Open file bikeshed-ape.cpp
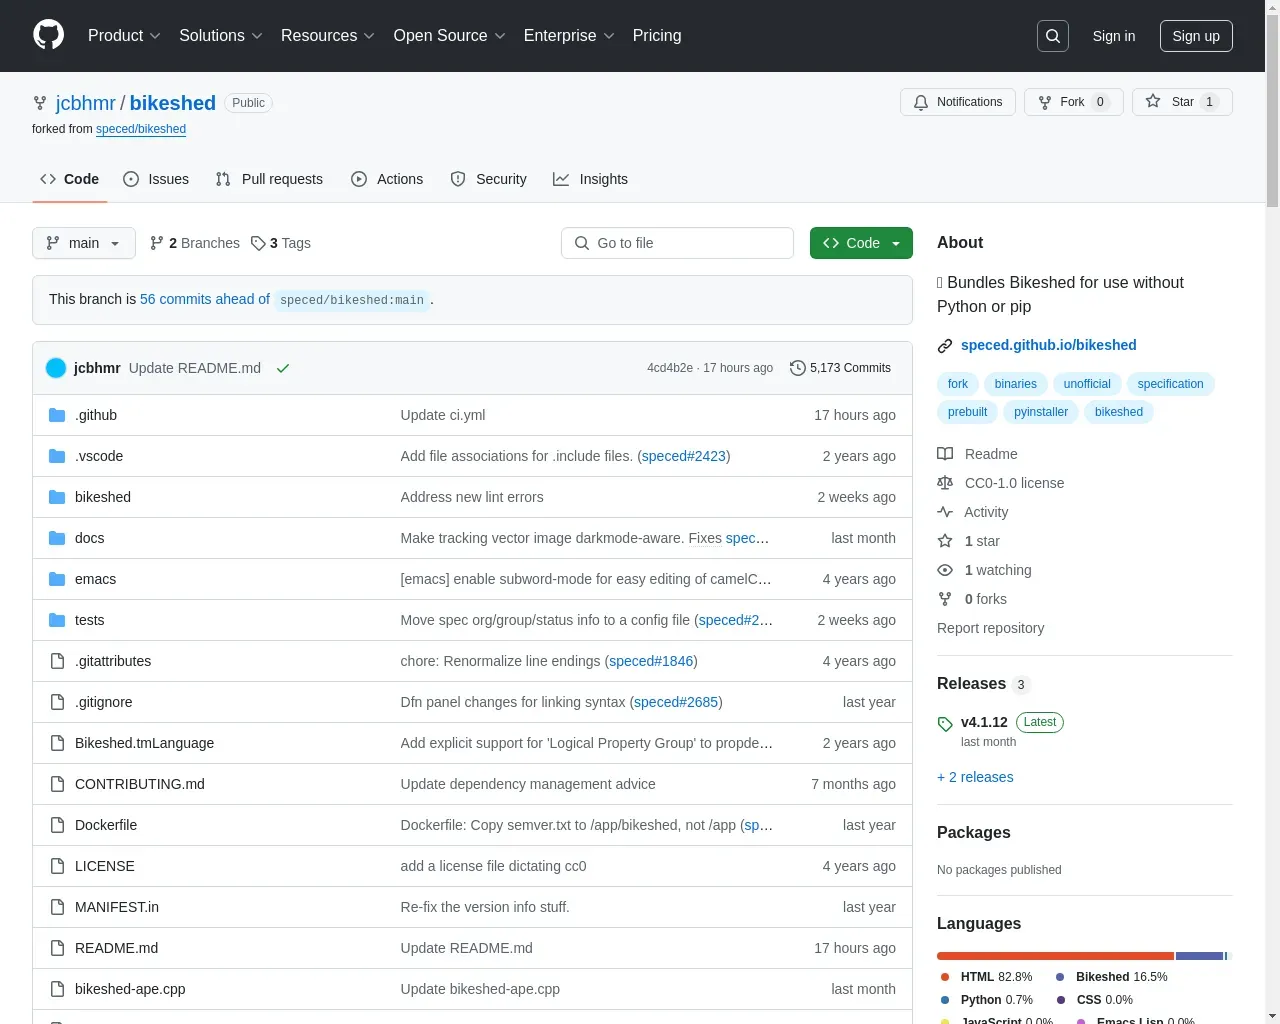Screen dimensions: 1280x1024 (x=130, y=989)
